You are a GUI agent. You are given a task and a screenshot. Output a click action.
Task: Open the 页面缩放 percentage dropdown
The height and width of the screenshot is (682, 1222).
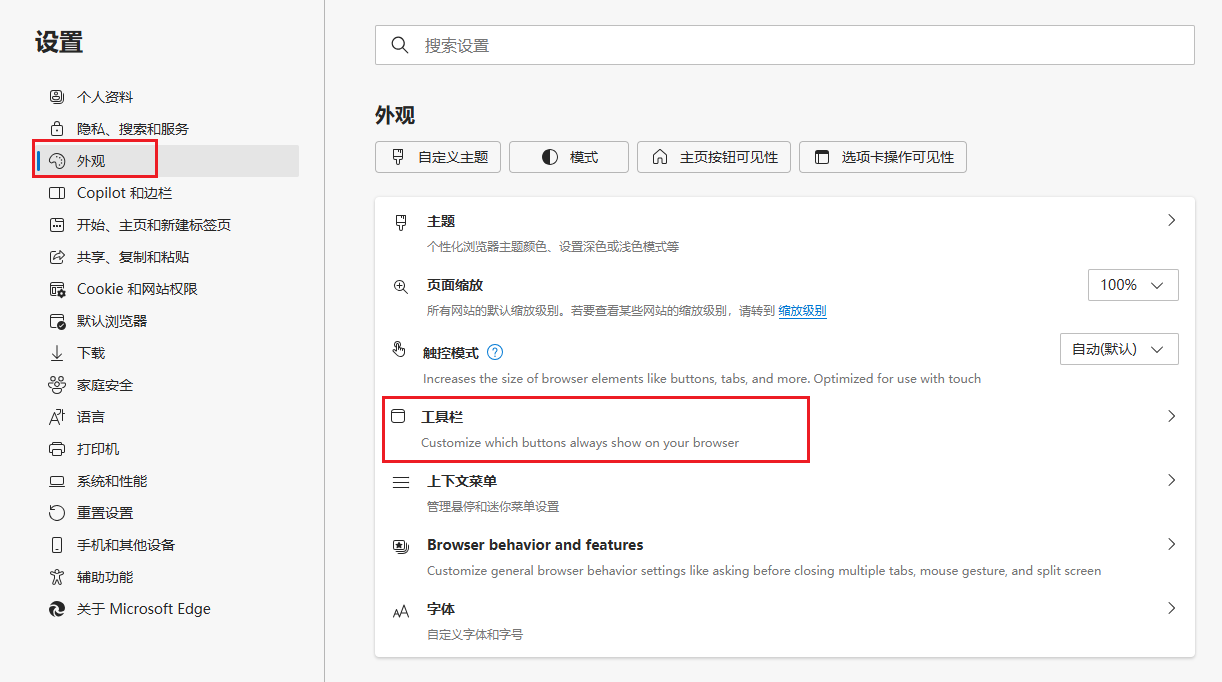tap(1133, 284)
